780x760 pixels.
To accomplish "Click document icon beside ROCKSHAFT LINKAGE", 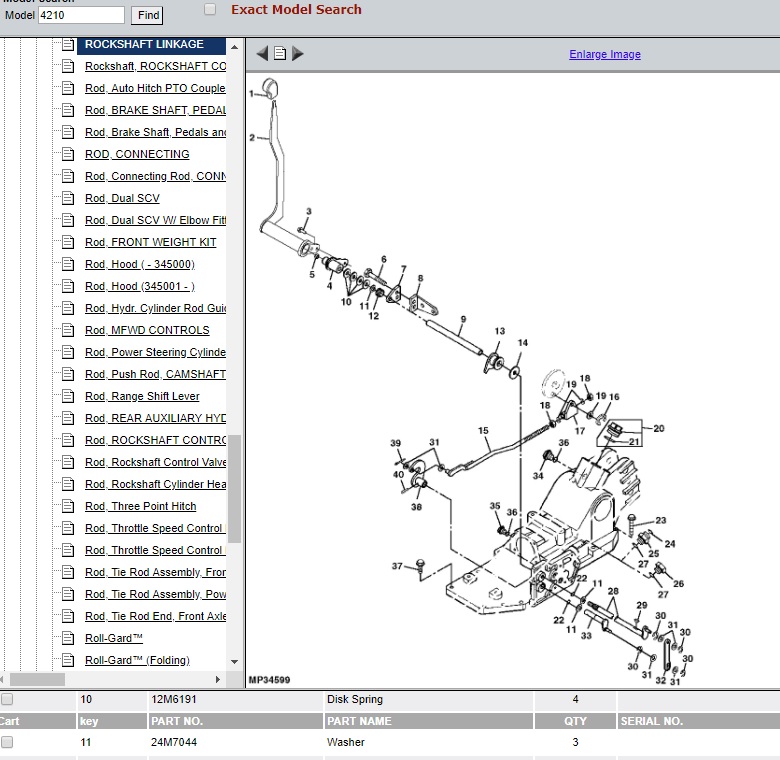I will [67, 45].
